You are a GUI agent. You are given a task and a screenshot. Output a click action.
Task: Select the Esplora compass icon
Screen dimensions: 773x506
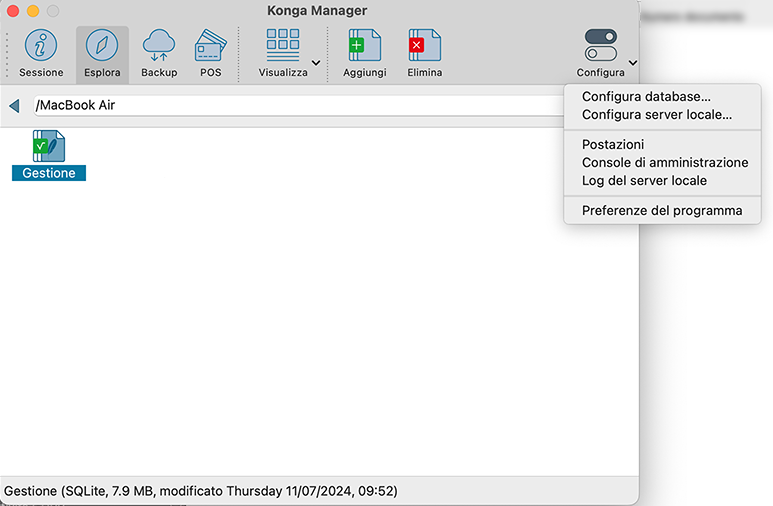pyautogui.click(x=102, y=46)
